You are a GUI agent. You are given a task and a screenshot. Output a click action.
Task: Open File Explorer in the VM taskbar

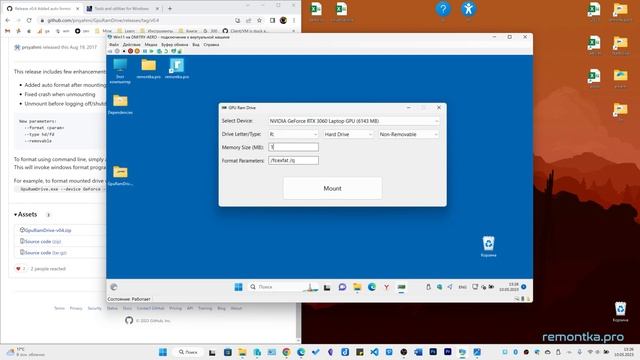tap(357, 287)
